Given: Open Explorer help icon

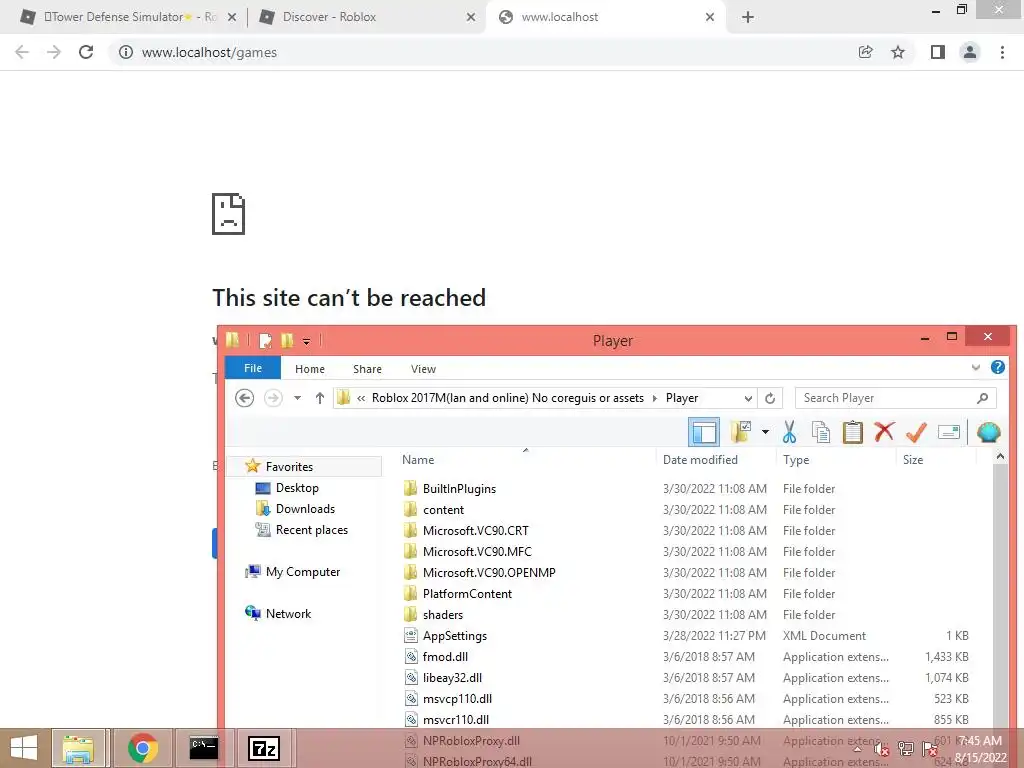Looking at the screenshot, I should pyautogui.click(x=998, y=367).
